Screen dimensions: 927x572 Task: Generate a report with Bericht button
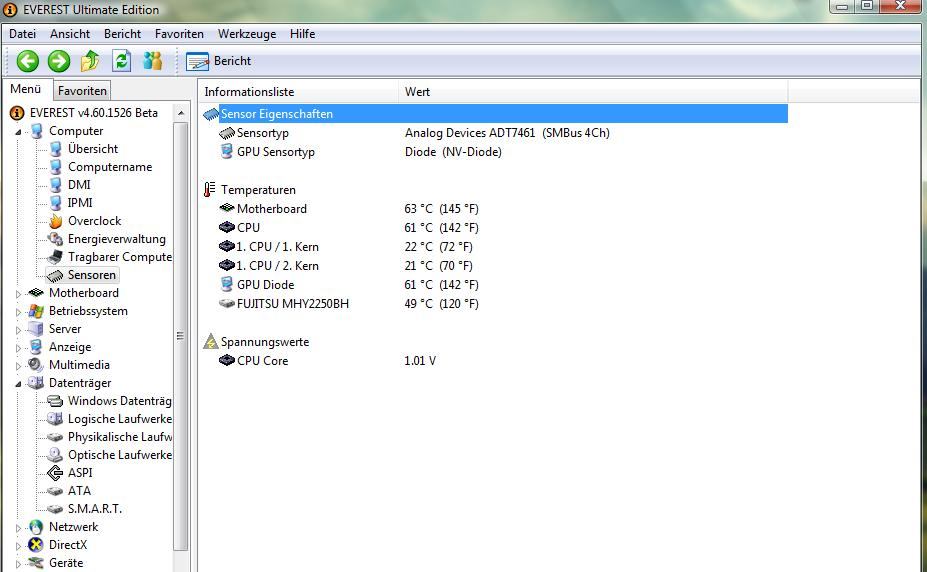(x=219, y=61)
